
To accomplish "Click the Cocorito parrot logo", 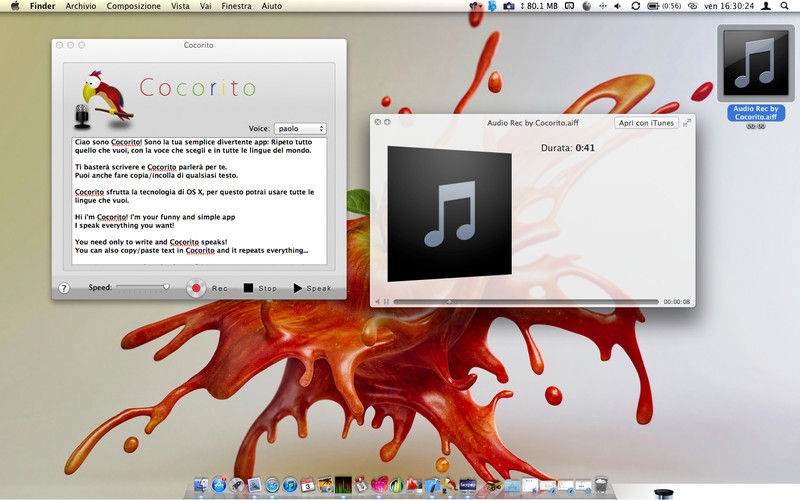I will (105, 99).
